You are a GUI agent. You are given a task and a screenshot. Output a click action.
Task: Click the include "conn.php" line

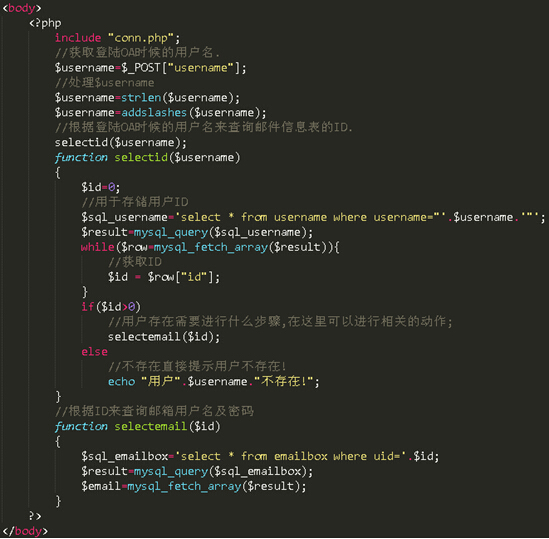tap(117, 38)
